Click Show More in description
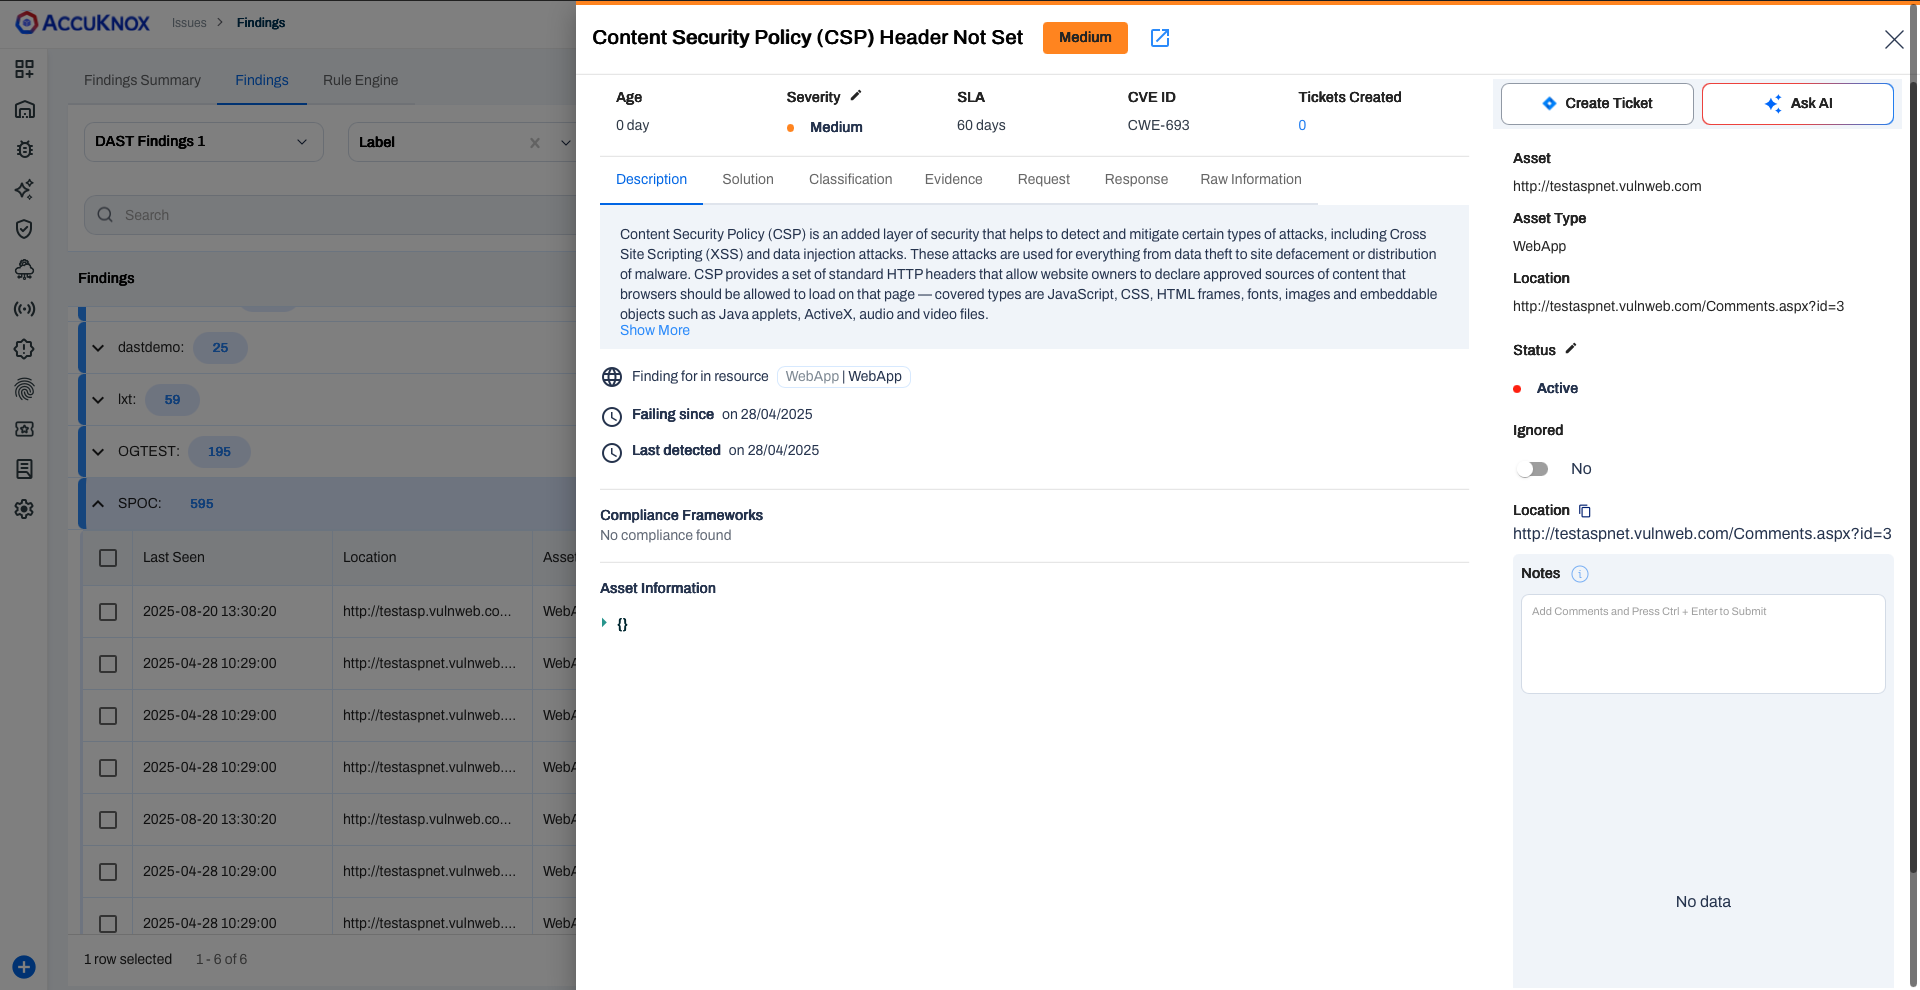This screenshot has height=990, width=1920. pos(654,331)
